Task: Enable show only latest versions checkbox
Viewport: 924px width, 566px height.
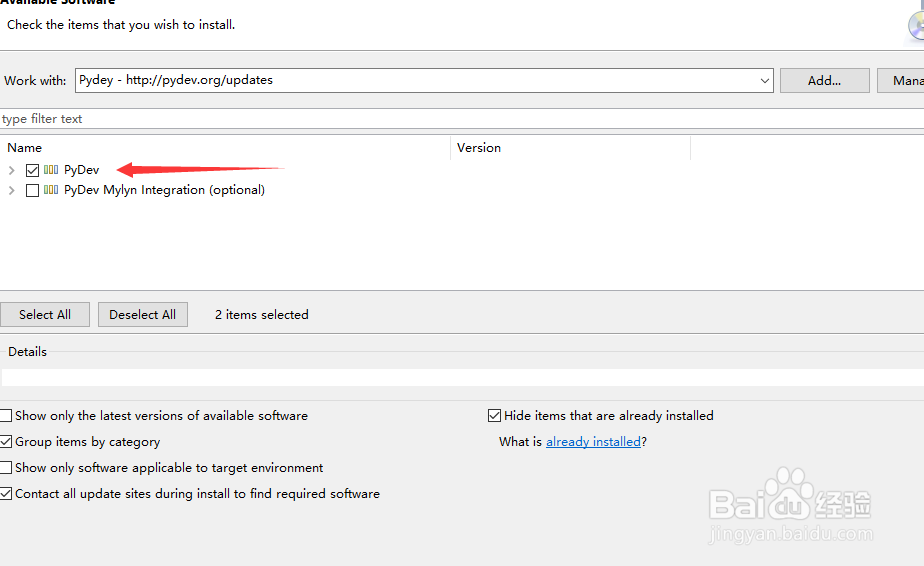Action: click(7, 416)
